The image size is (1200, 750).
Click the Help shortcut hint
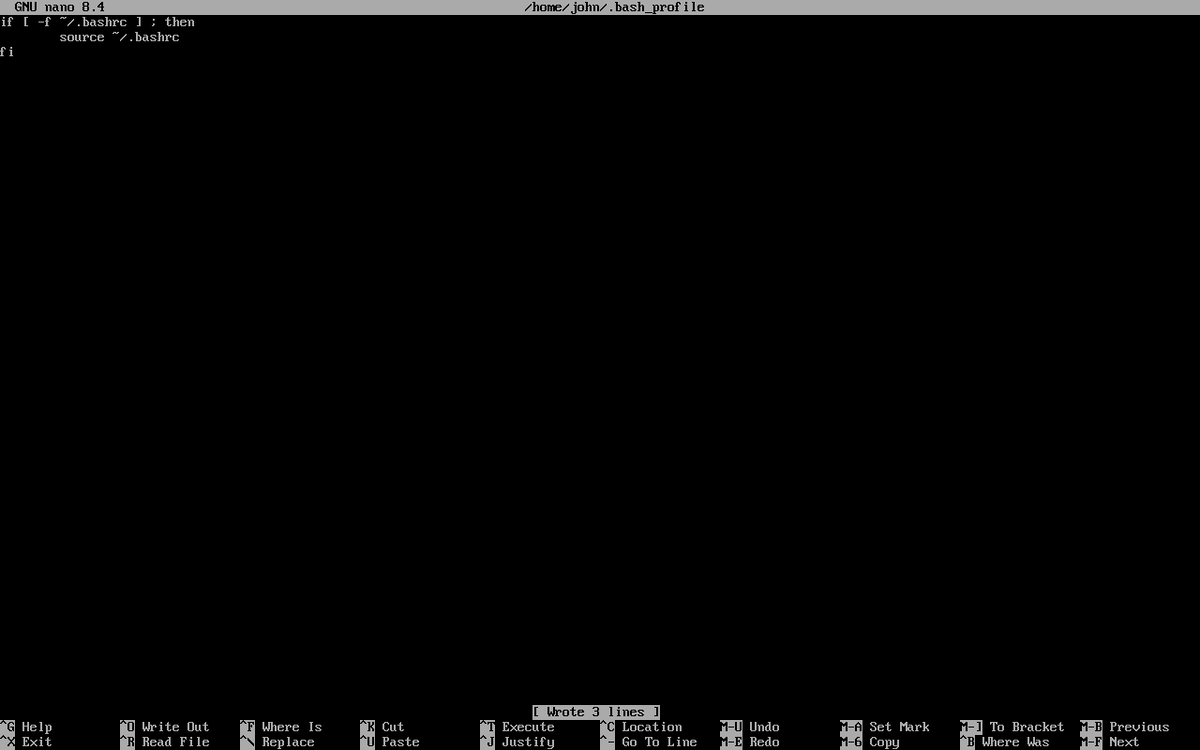tap(26, 727)
